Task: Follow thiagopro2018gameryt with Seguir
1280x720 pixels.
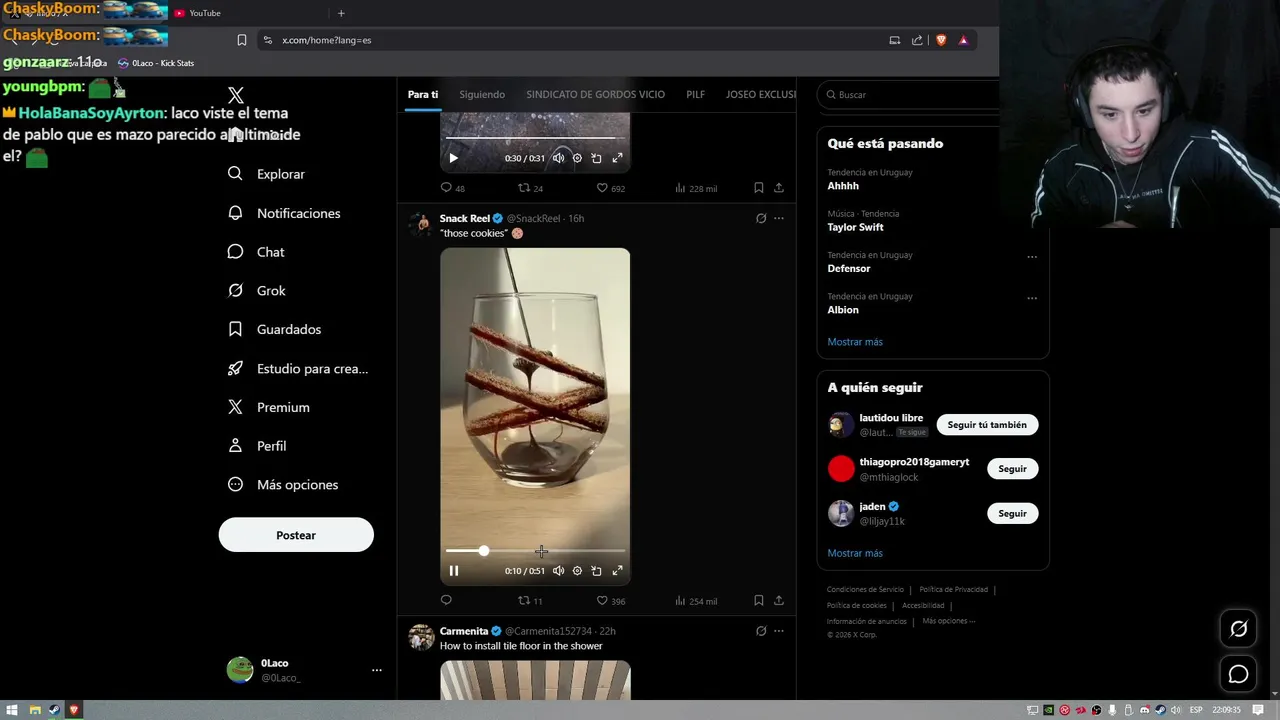Action: tap(1012, 469)
